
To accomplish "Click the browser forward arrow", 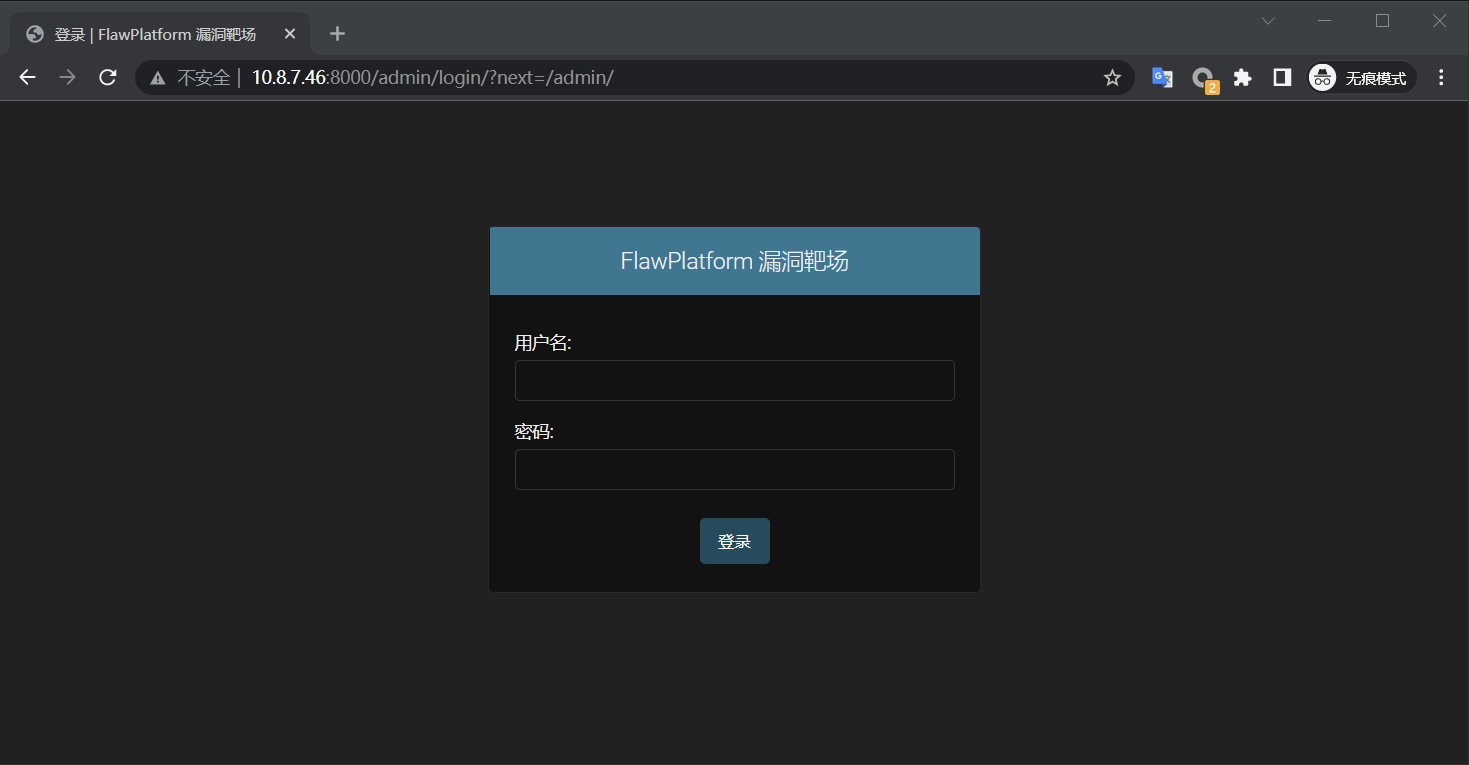I will point(67,78).
